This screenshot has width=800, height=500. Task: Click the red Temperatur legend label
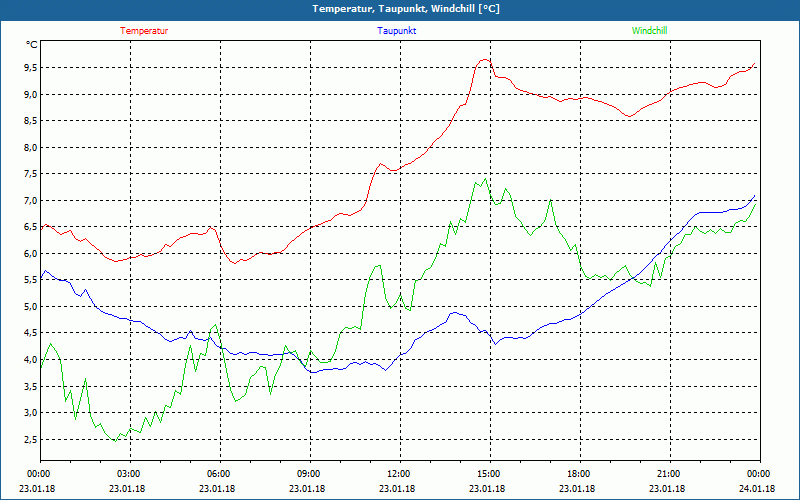144,31
